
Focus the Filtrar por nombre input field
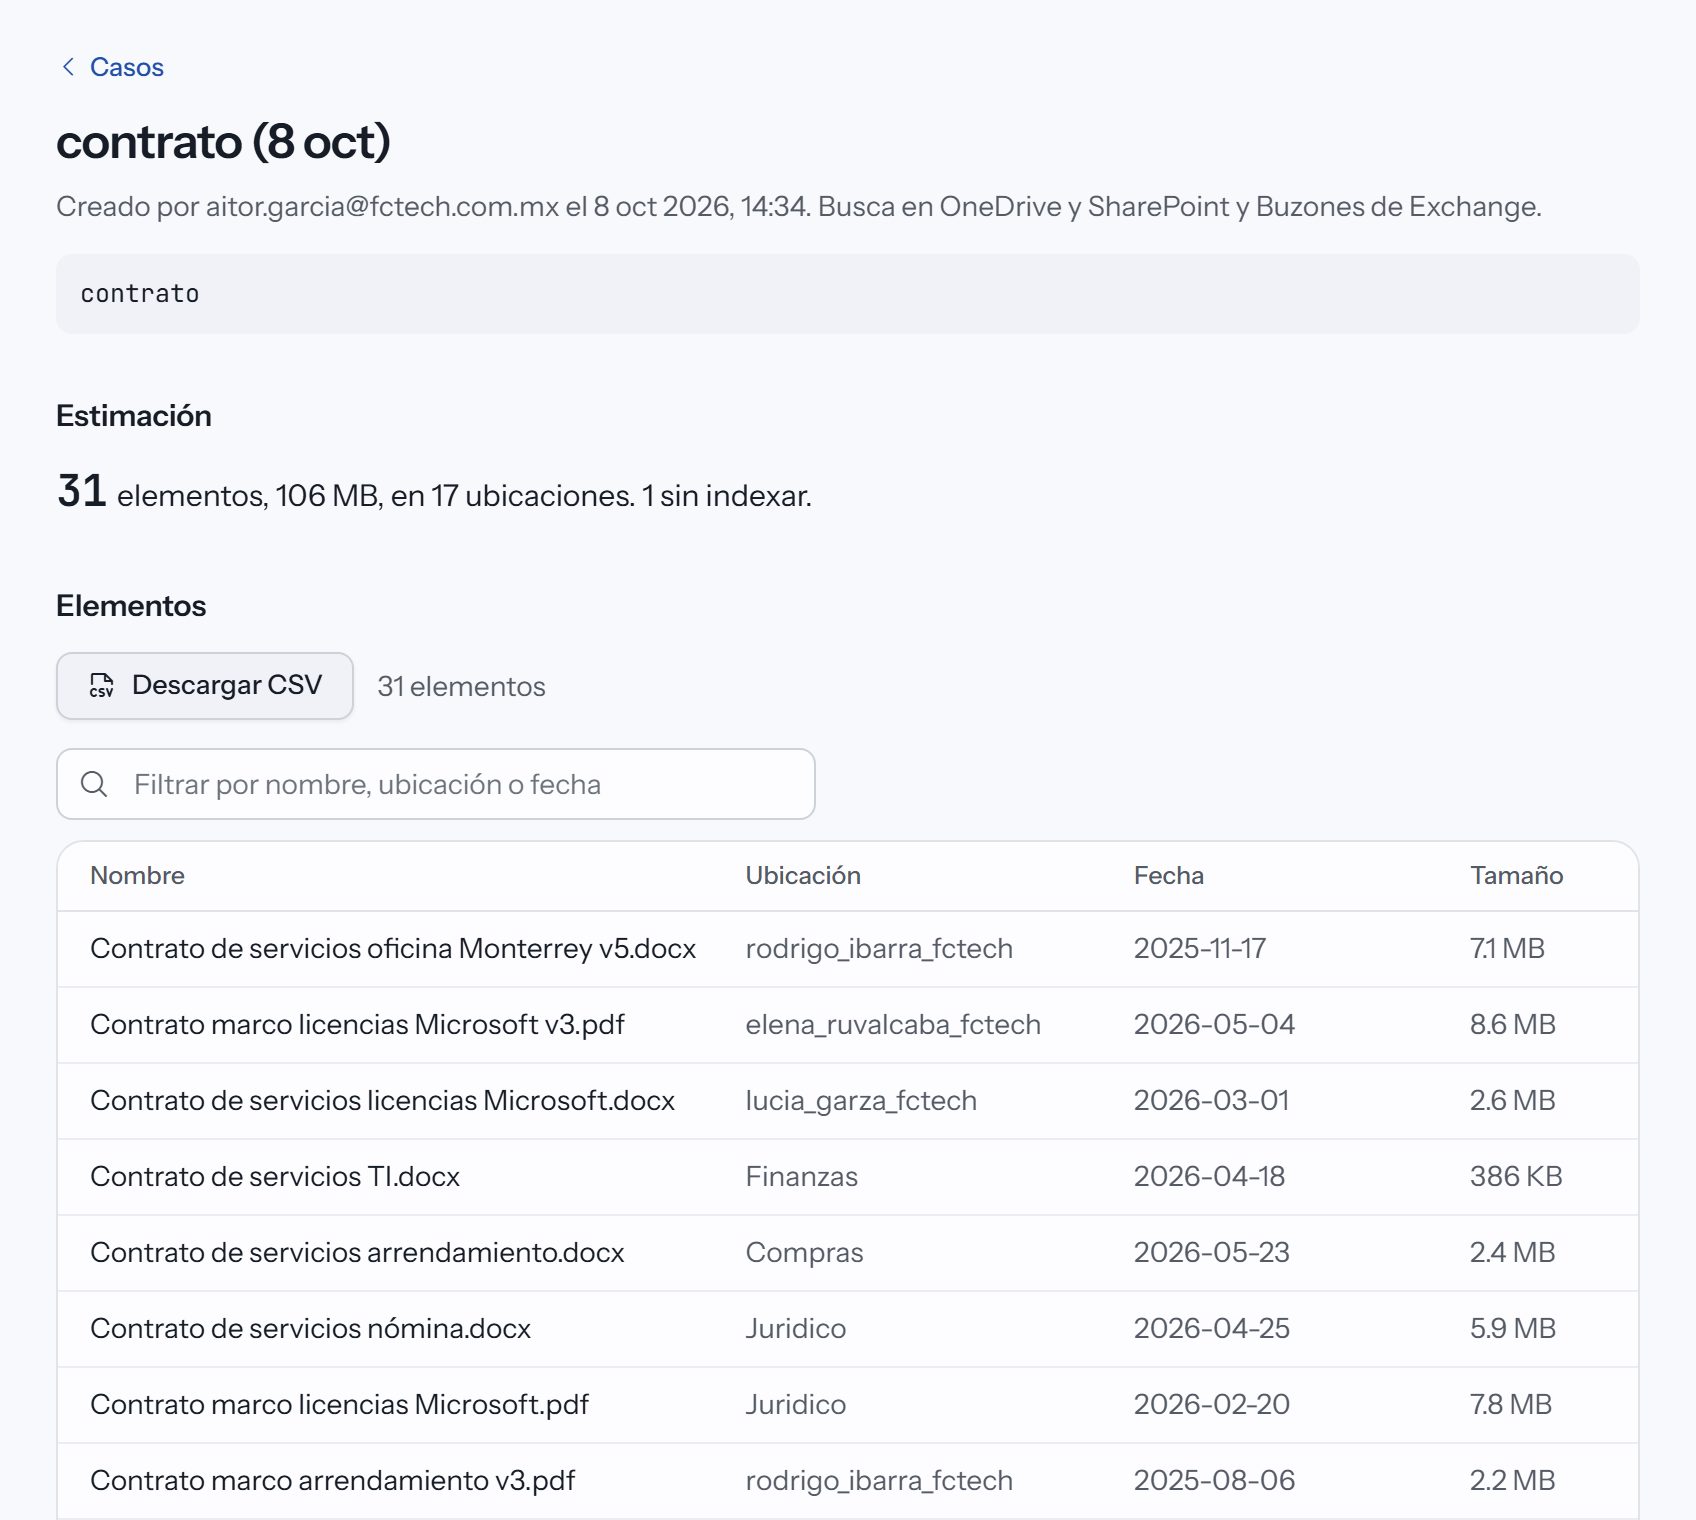pyautogui.click(x=436, y=784)
